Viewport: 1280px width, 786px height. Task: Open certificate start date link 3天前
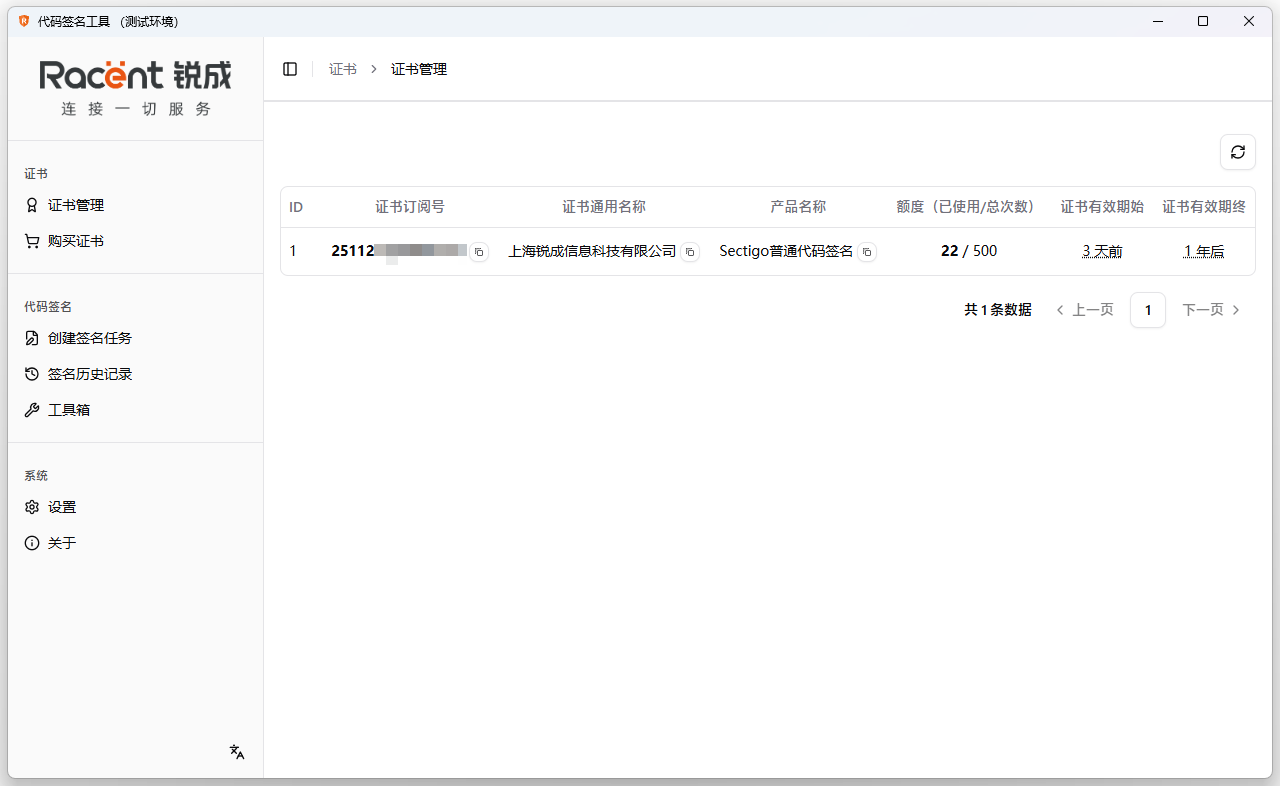click(1101, 251)
